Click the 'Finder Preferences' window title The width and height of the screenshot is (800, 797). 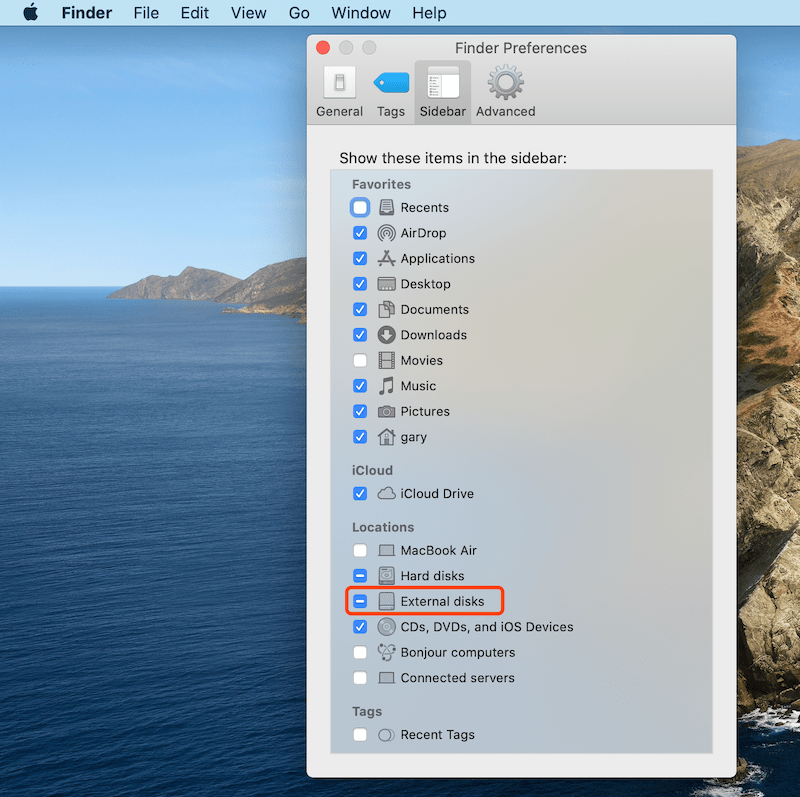point(521,48)
